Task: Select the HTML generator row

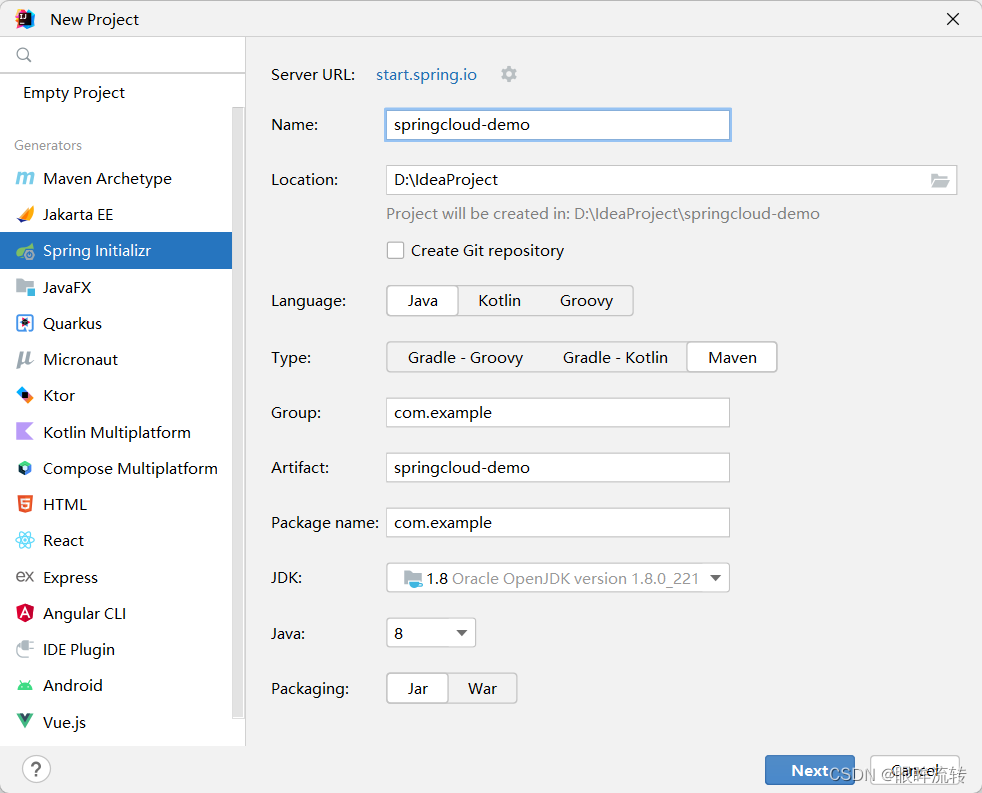Action: (116, 504)
